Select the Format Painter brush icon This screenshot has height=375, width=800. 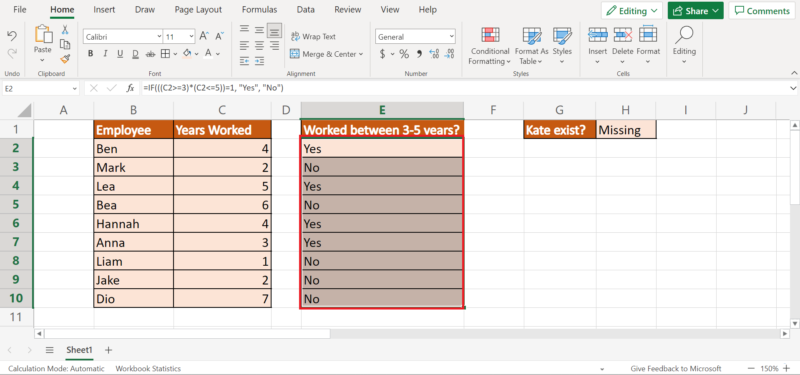point(65,59)
